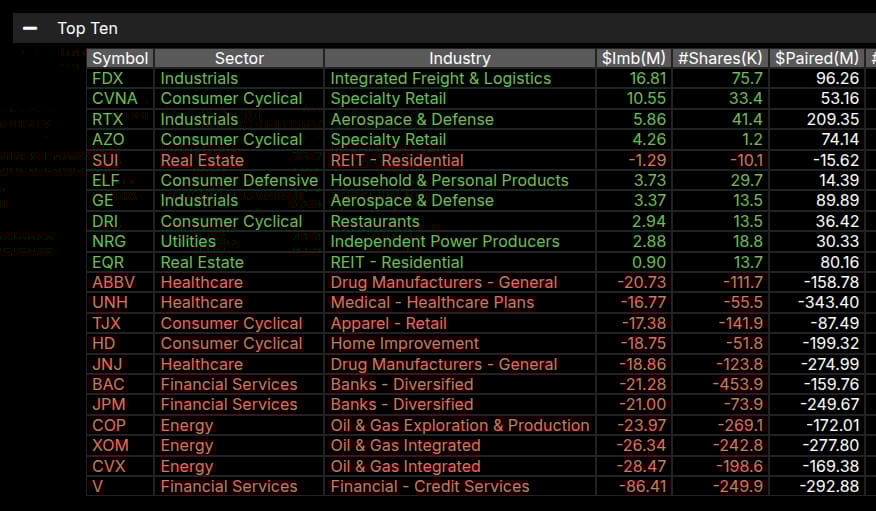The width and height of the screenshot is (876, 511).
Task: Select the ABBV symbol cell
Action: (x=120, y=282)
